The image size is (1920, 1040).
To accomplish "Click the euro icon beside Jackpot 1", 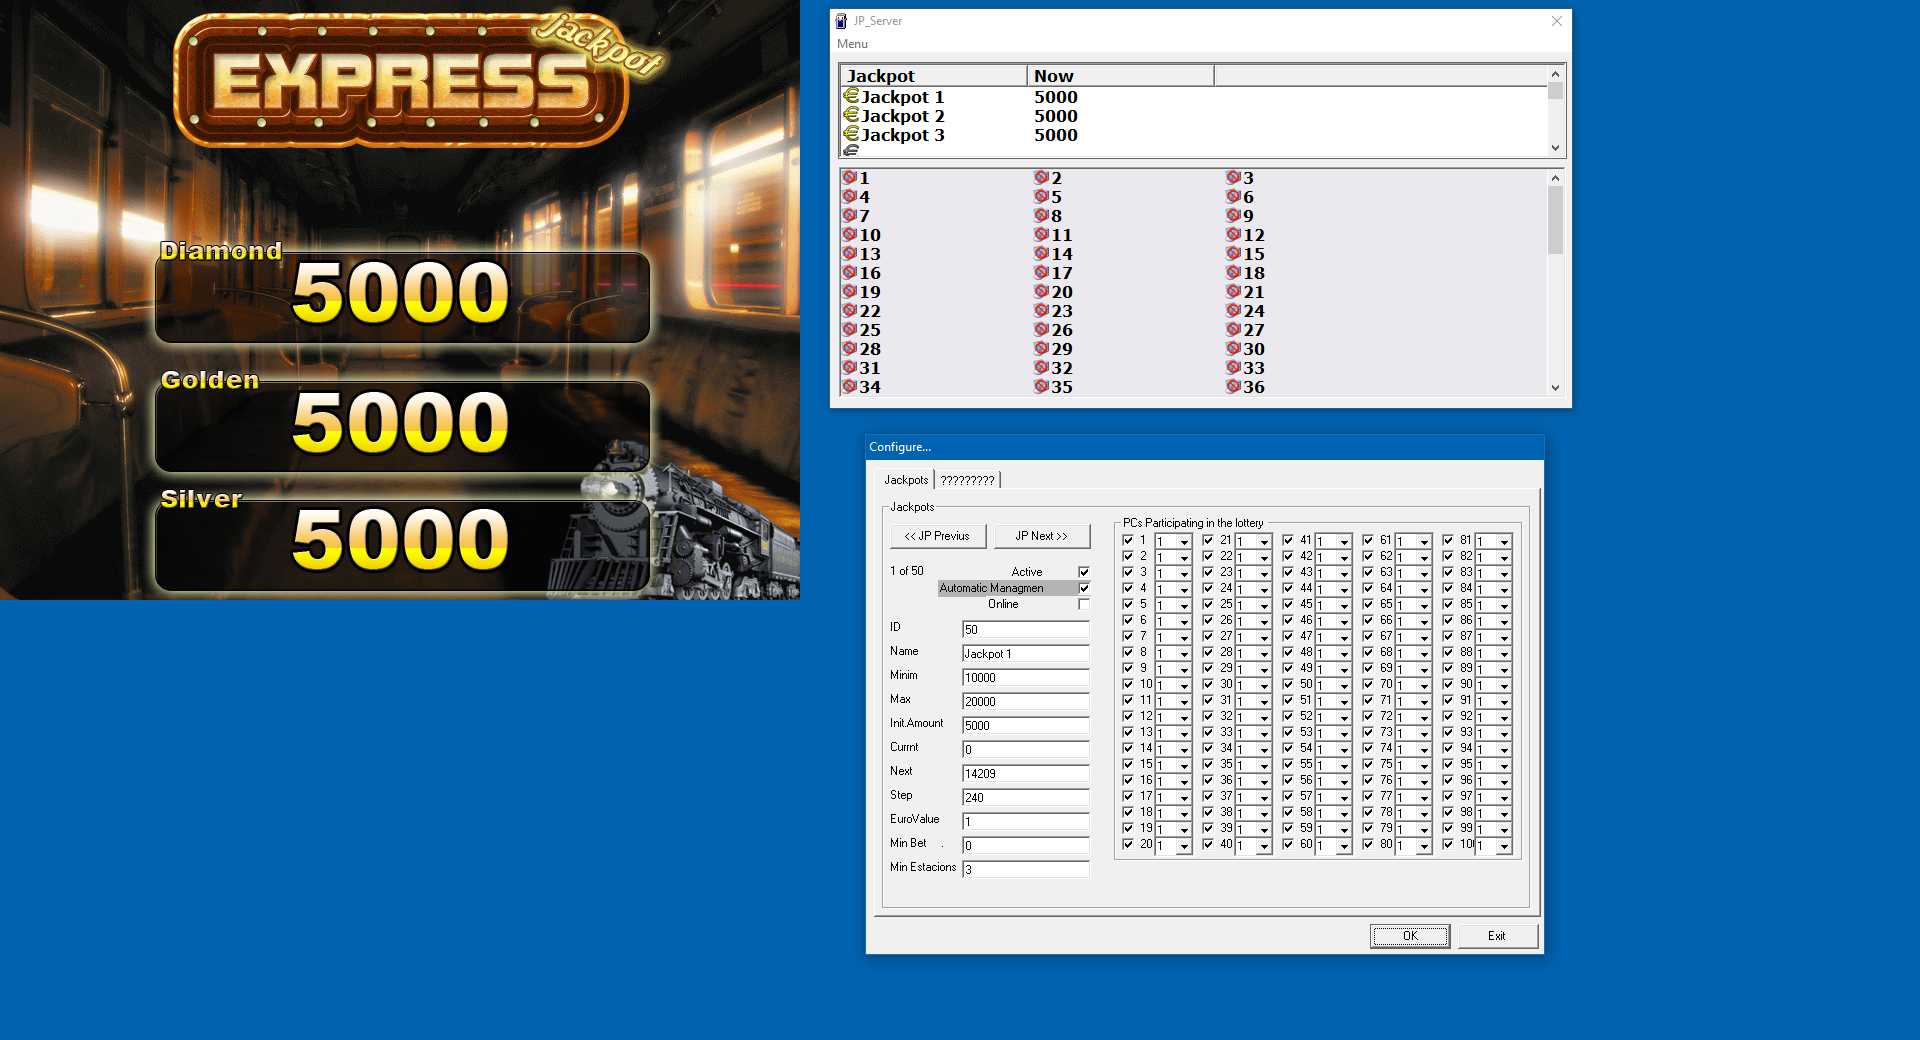I will (x=851, y=96).
